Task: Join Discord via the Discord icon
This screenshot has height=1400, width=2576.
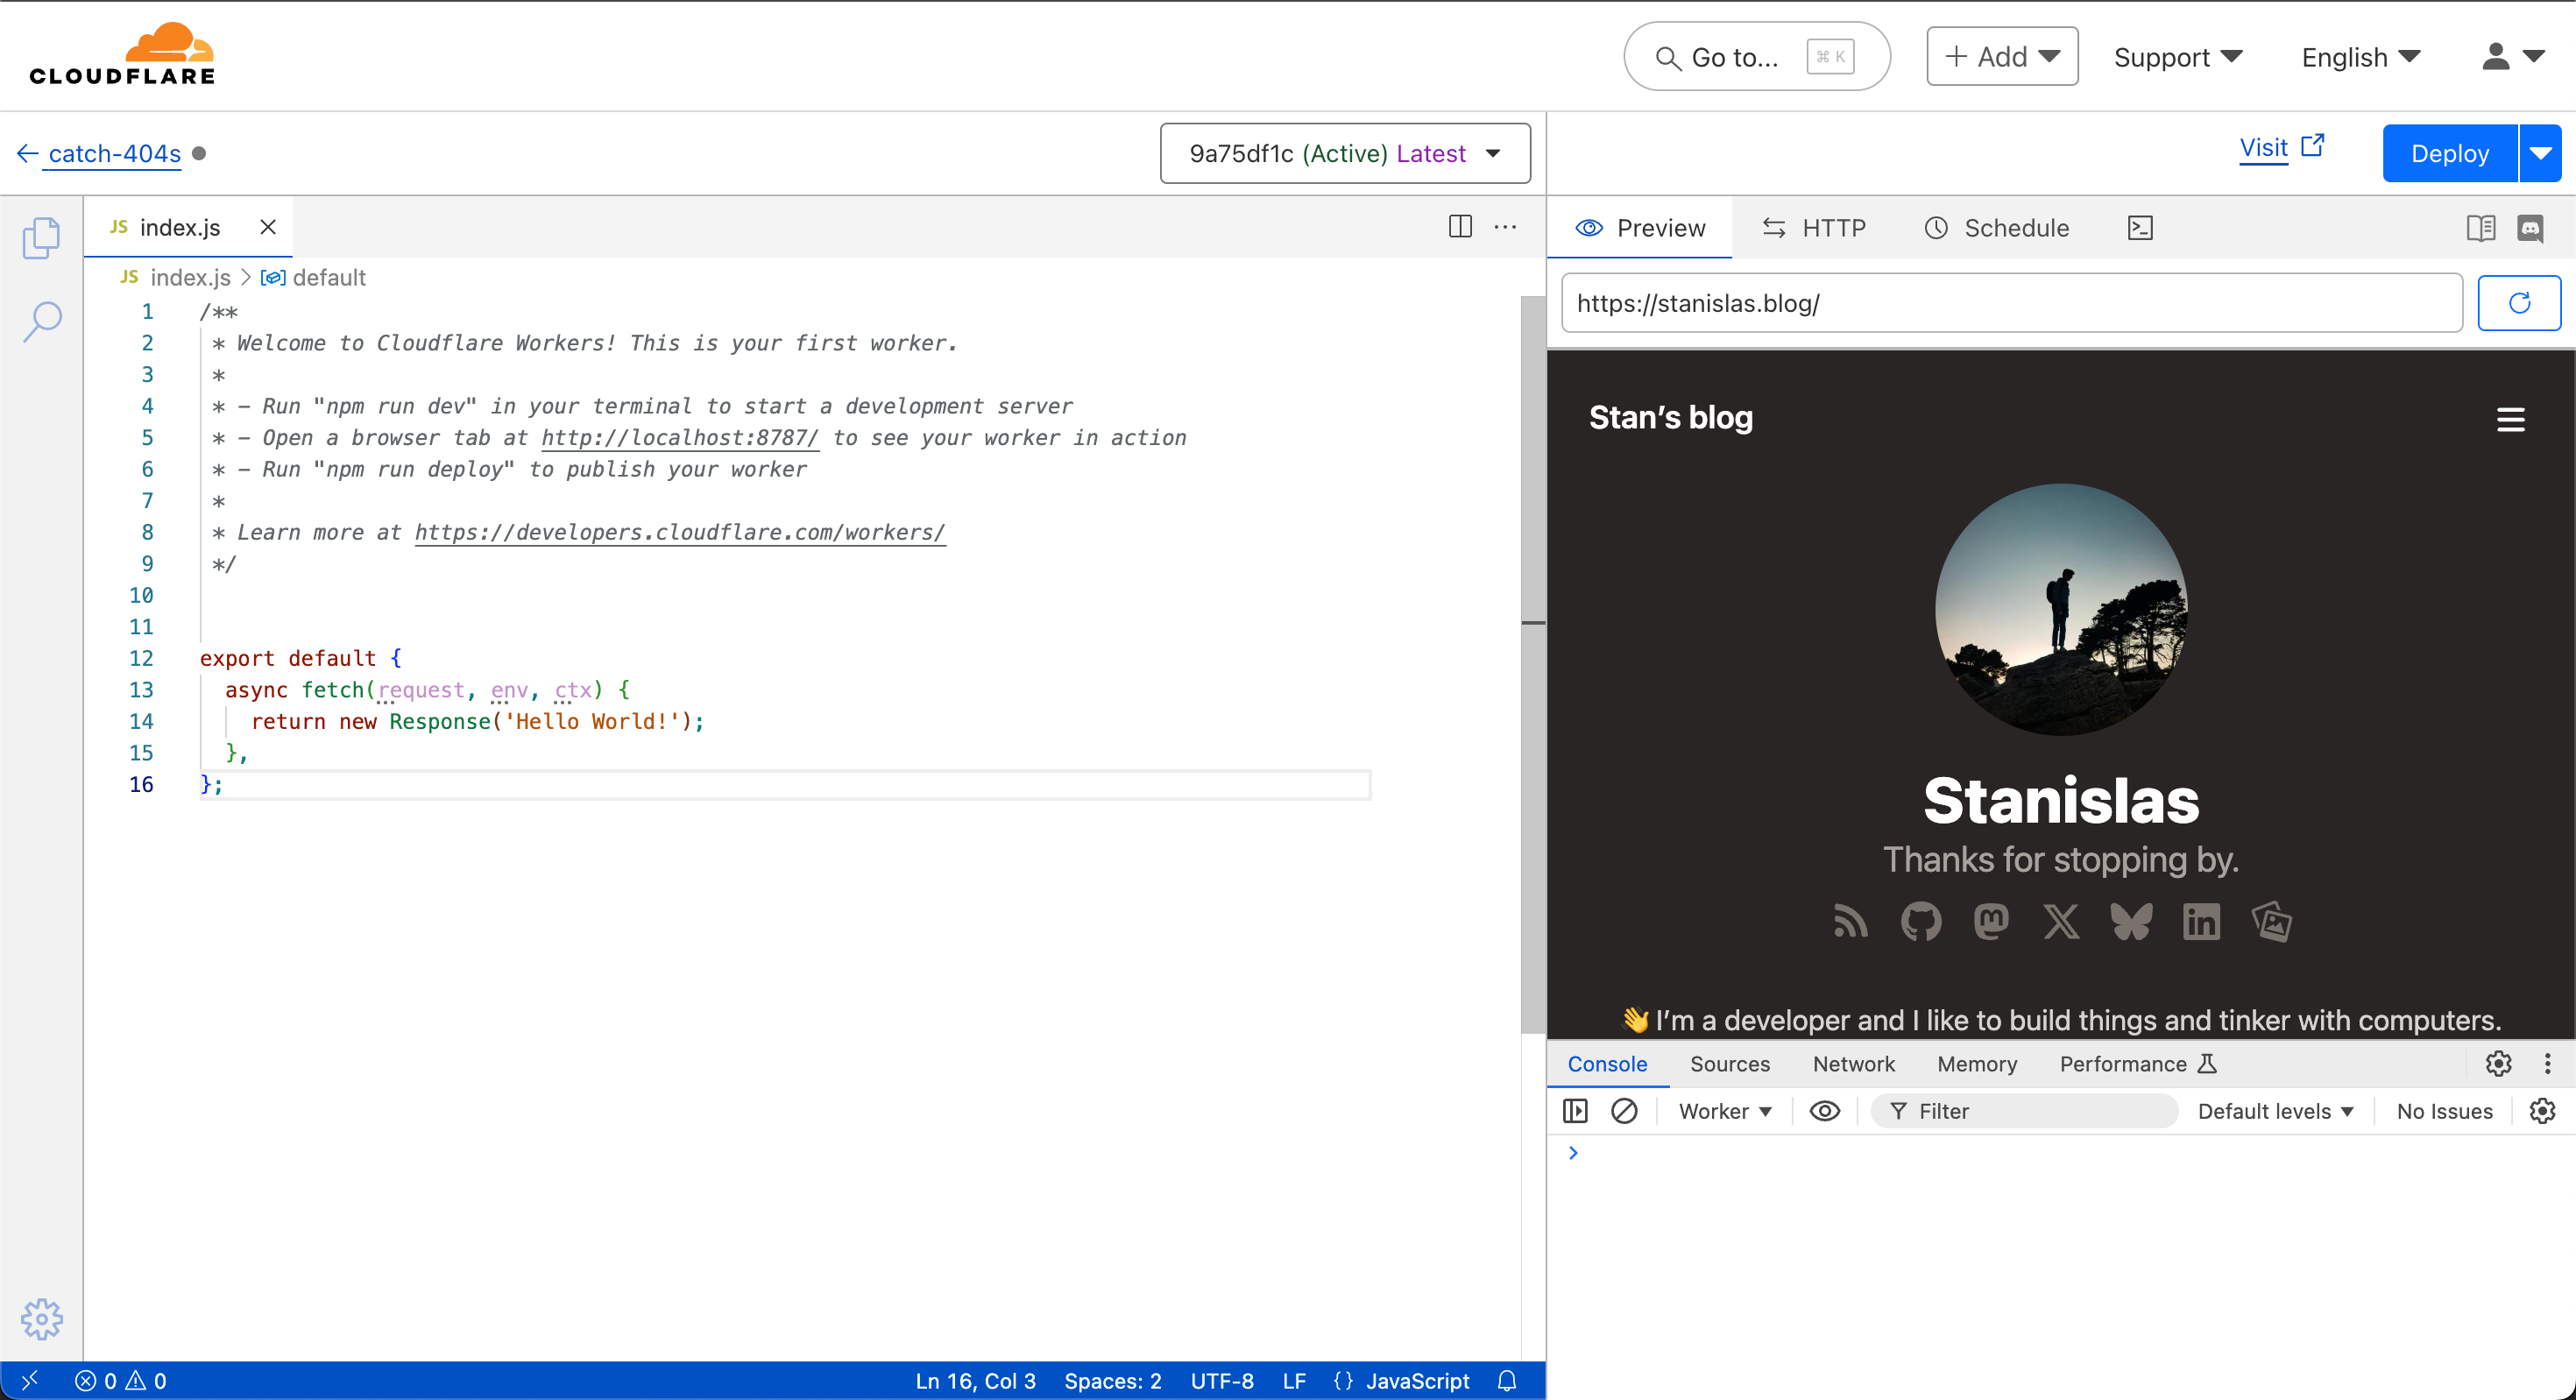Action: point(2533,228)
